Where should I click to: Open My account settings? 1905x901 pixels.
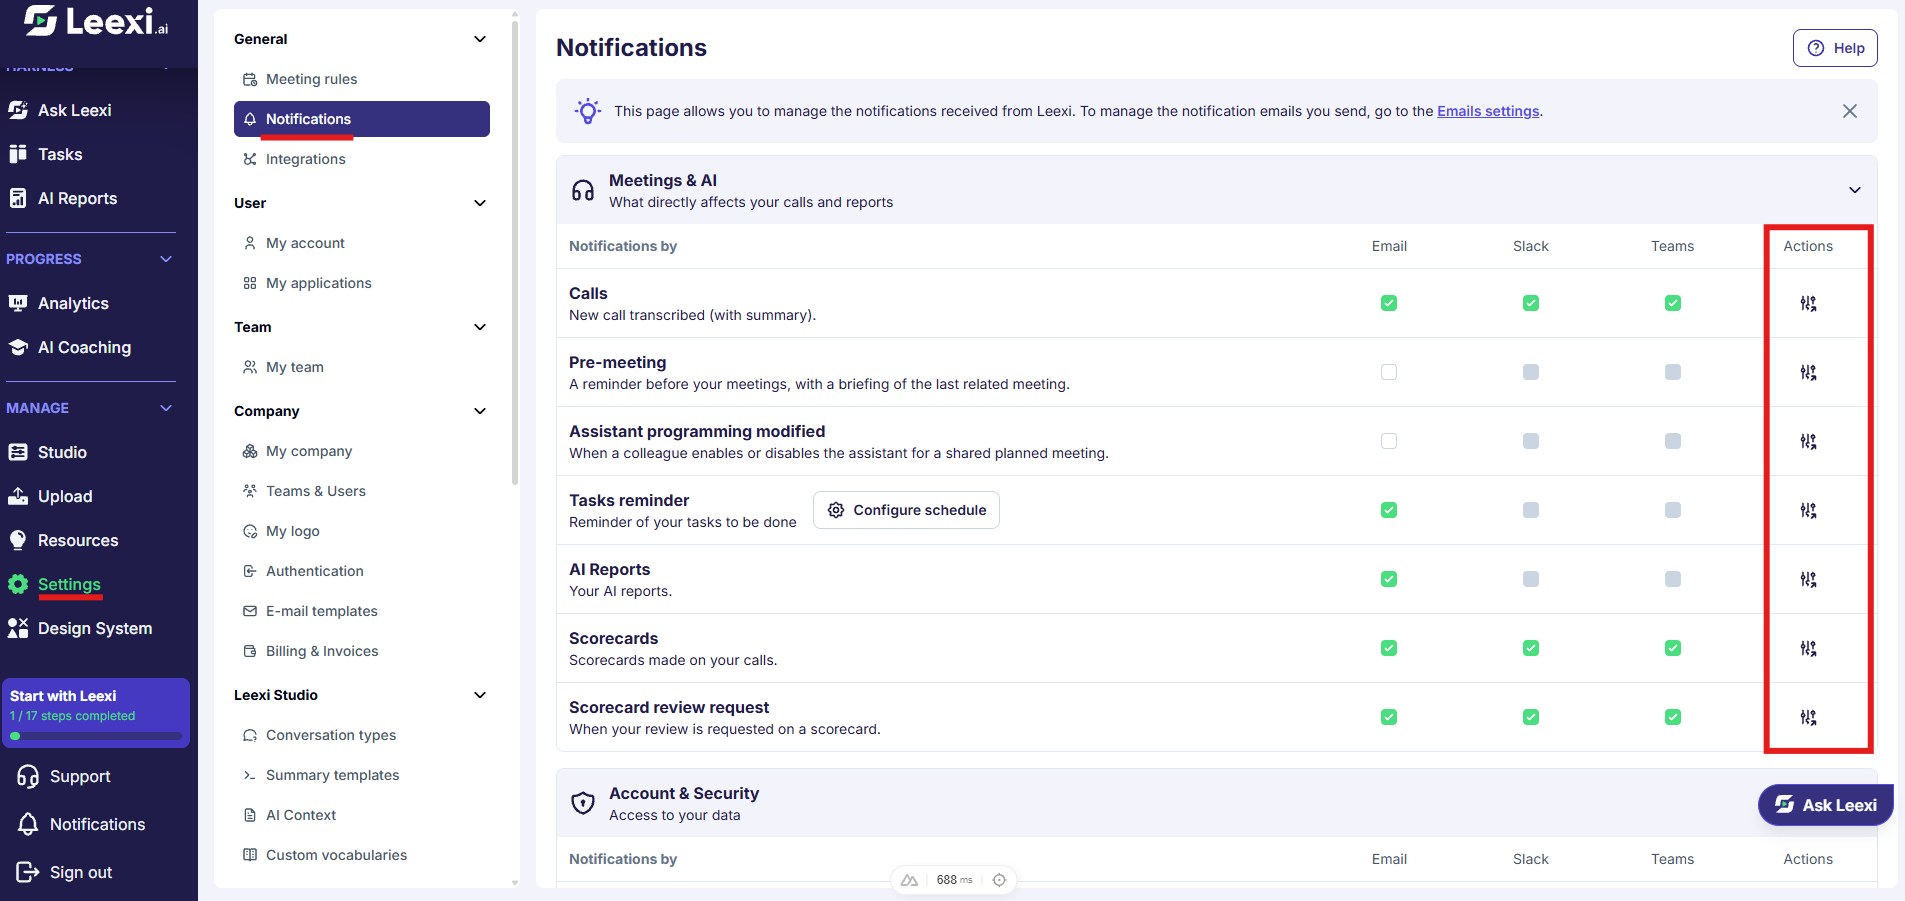[362, 243]
